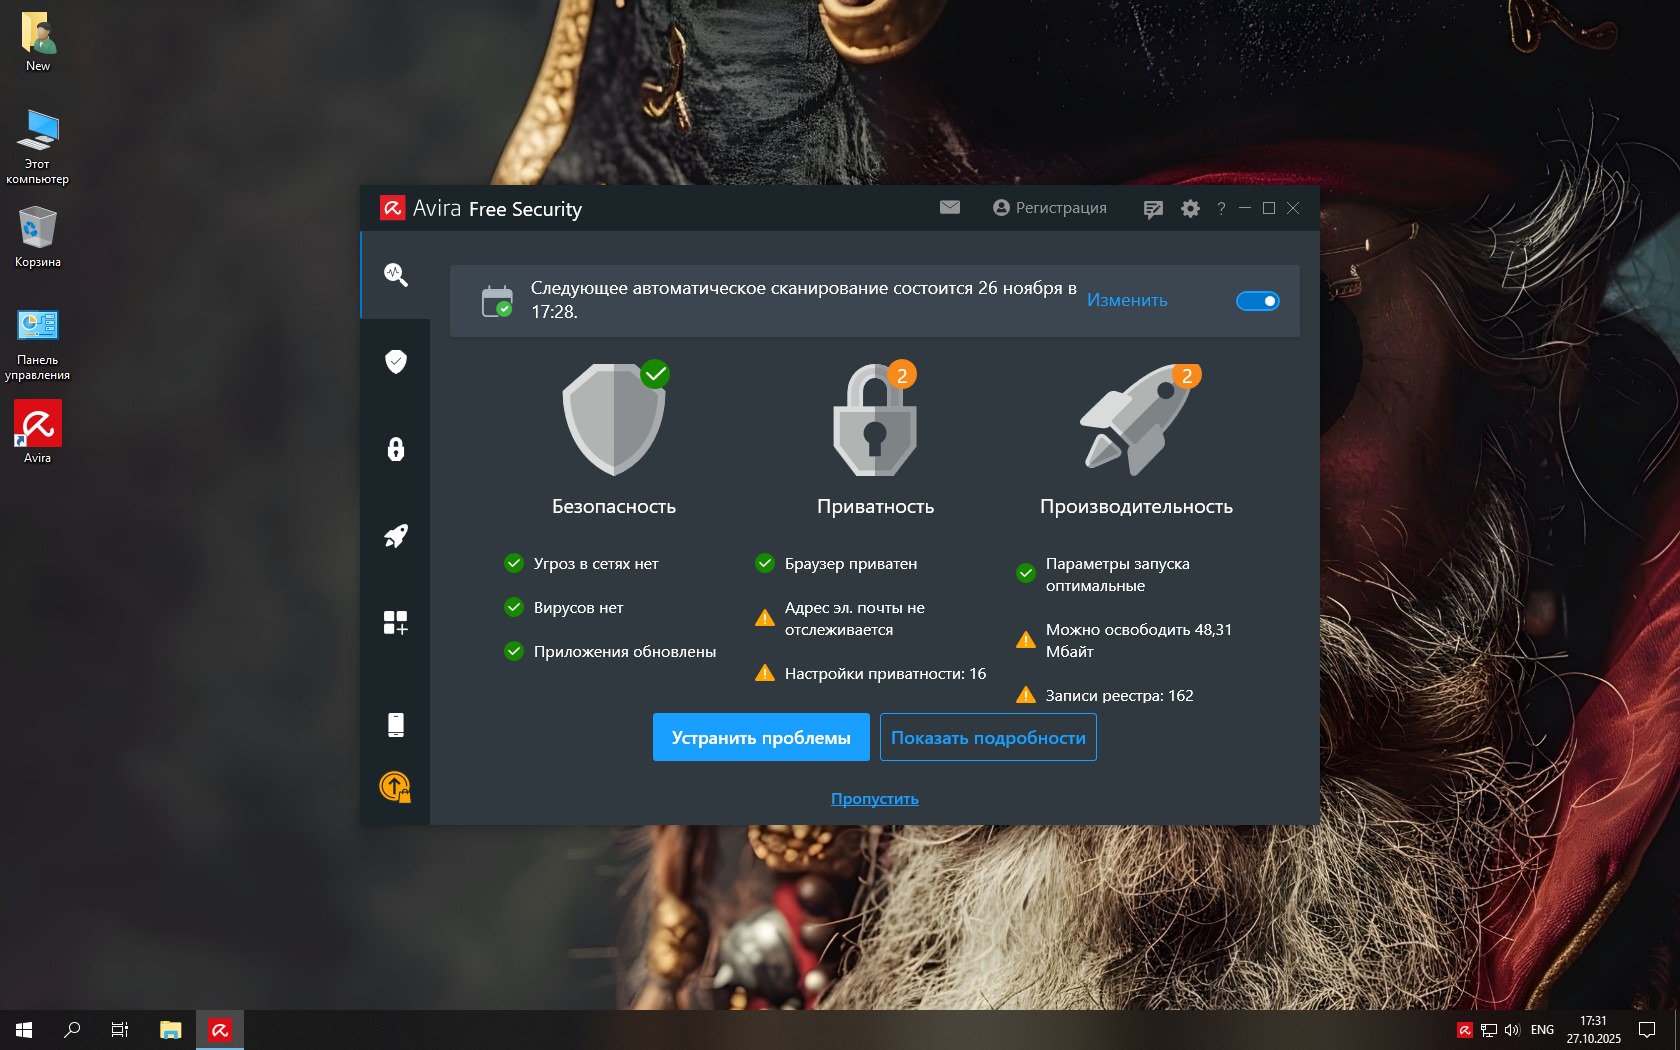Click the ENG language indicator
This screenshot has width=1680, height=1050.
1542,1030
